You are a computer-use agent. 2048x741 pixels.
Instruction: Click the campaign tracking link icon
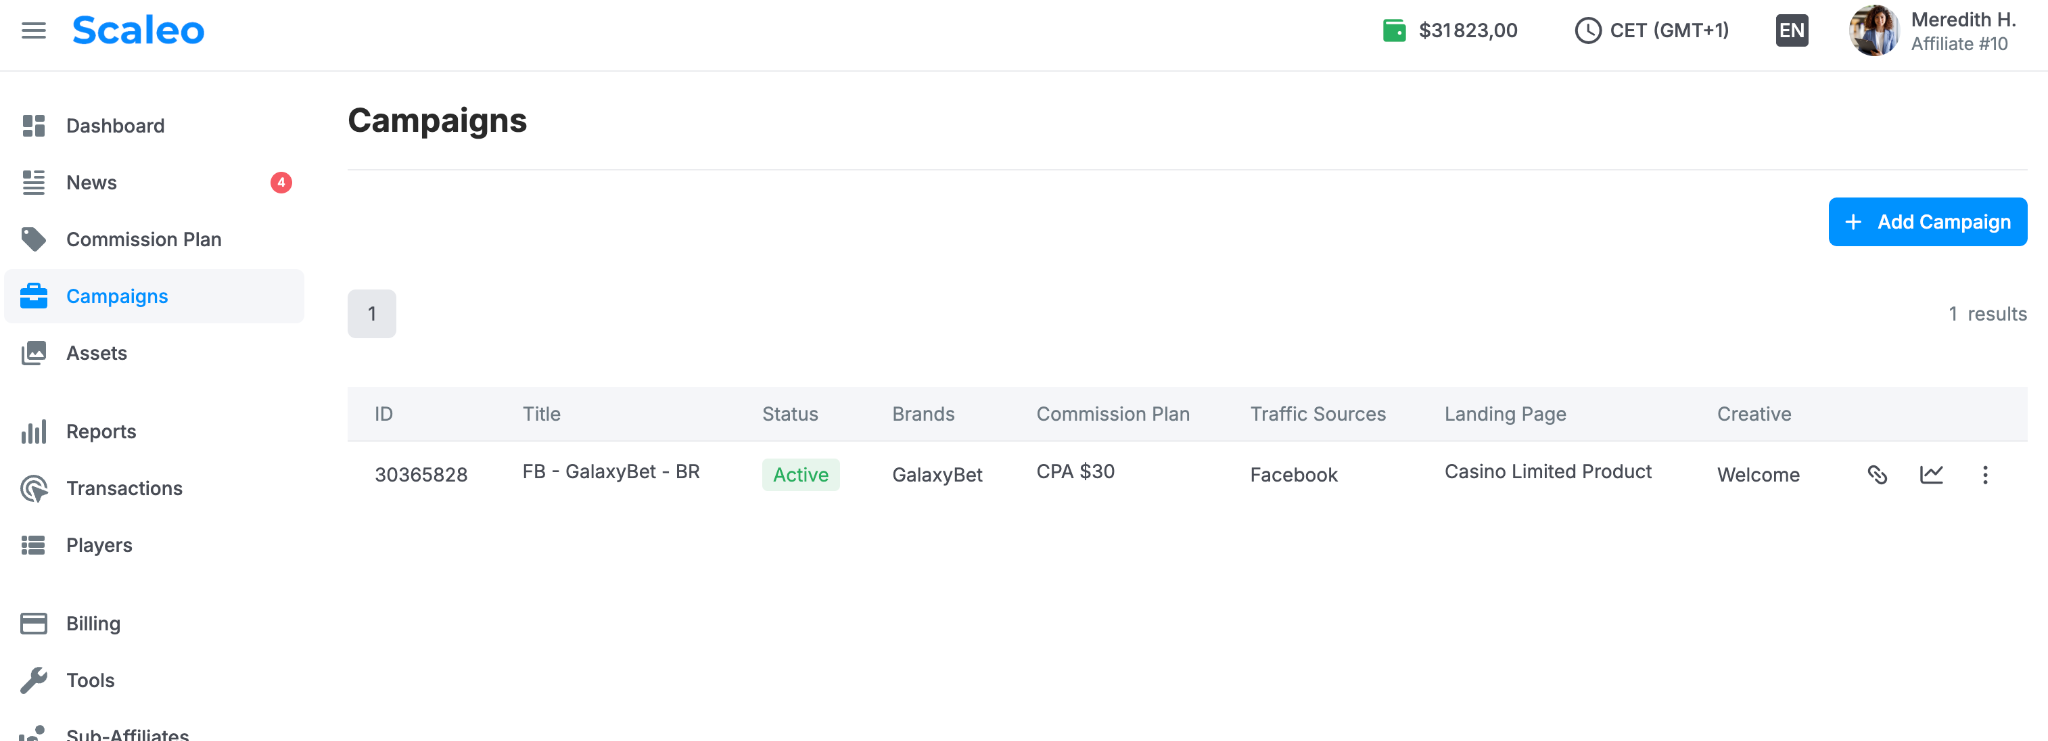(1877, 475)
